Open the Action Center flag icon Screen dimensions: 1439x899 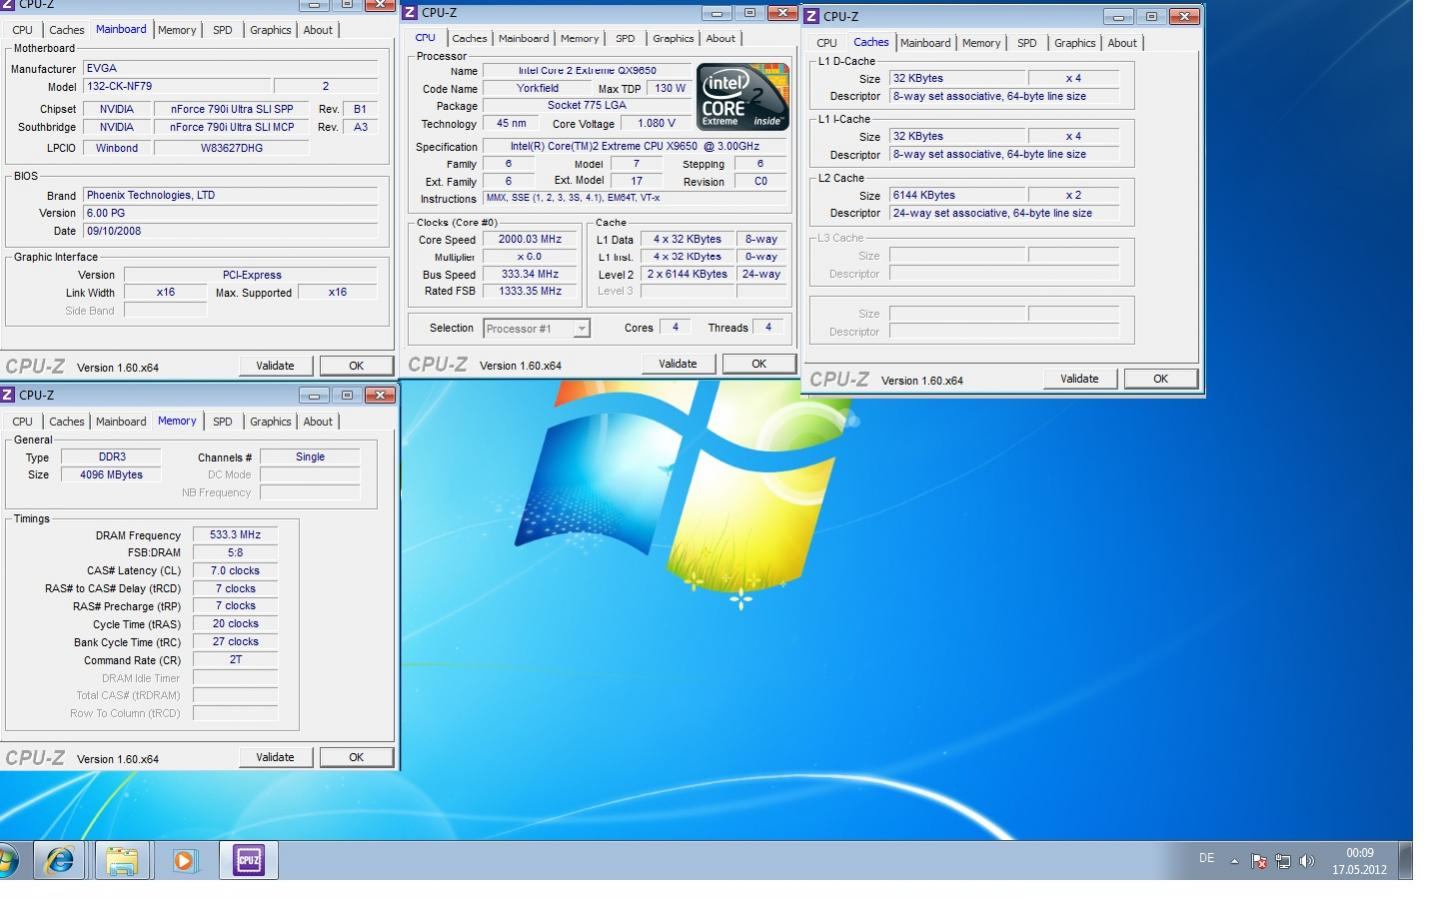tap(1258, 861)
